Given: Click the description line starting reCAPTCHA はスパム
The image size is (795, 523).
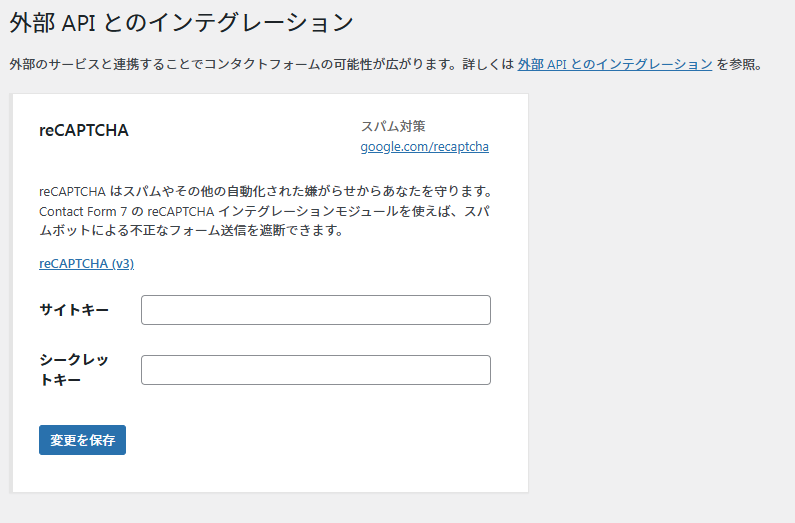Looking at the screenshot, I should click(265, 191).
